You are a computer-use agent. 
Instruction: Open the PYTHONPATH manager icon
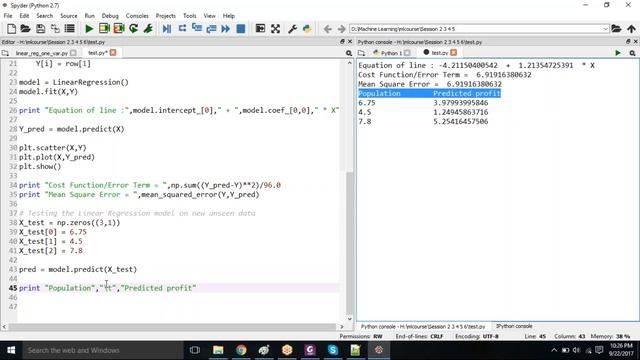click(307, 29)
